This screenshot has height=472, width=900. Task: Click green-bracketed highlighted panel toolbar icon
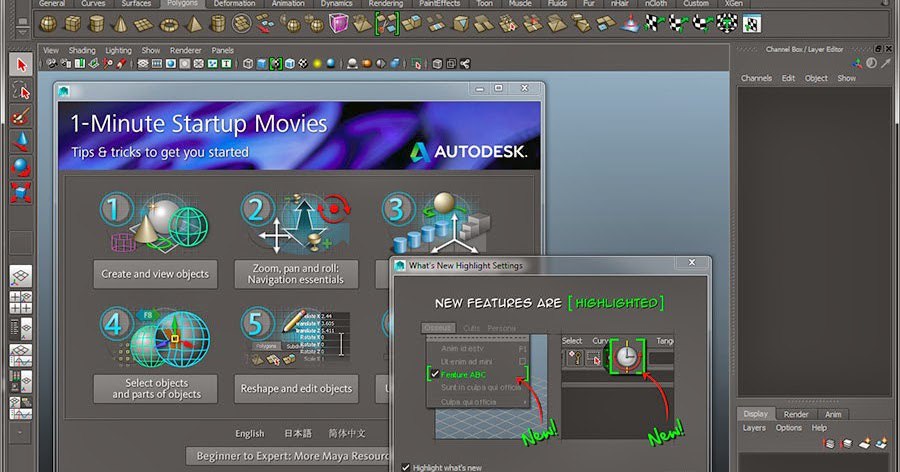pos(276,64)
